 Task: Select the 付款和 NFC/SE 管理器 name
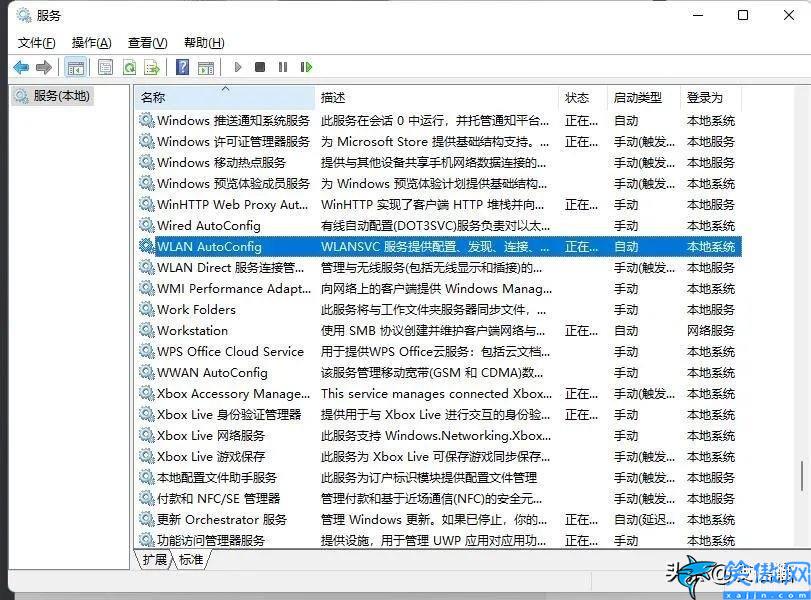click(x=218, y=499)
